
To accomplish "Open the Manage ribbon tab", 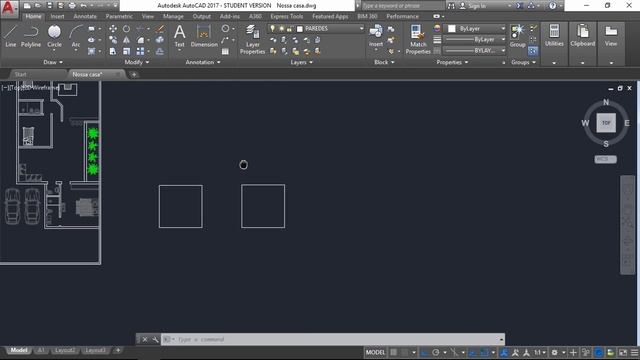I will tap(173, 16).
